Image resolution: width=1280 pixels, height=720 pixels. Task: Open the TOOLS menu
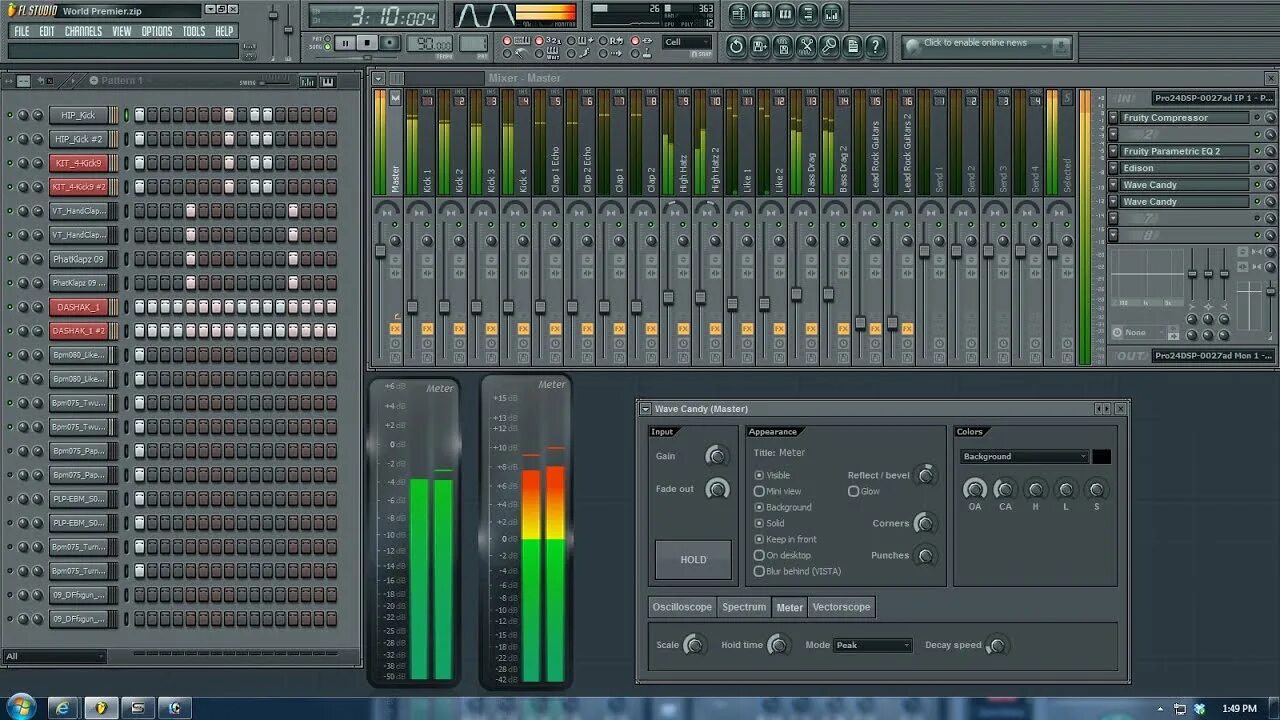coord(193,32)
